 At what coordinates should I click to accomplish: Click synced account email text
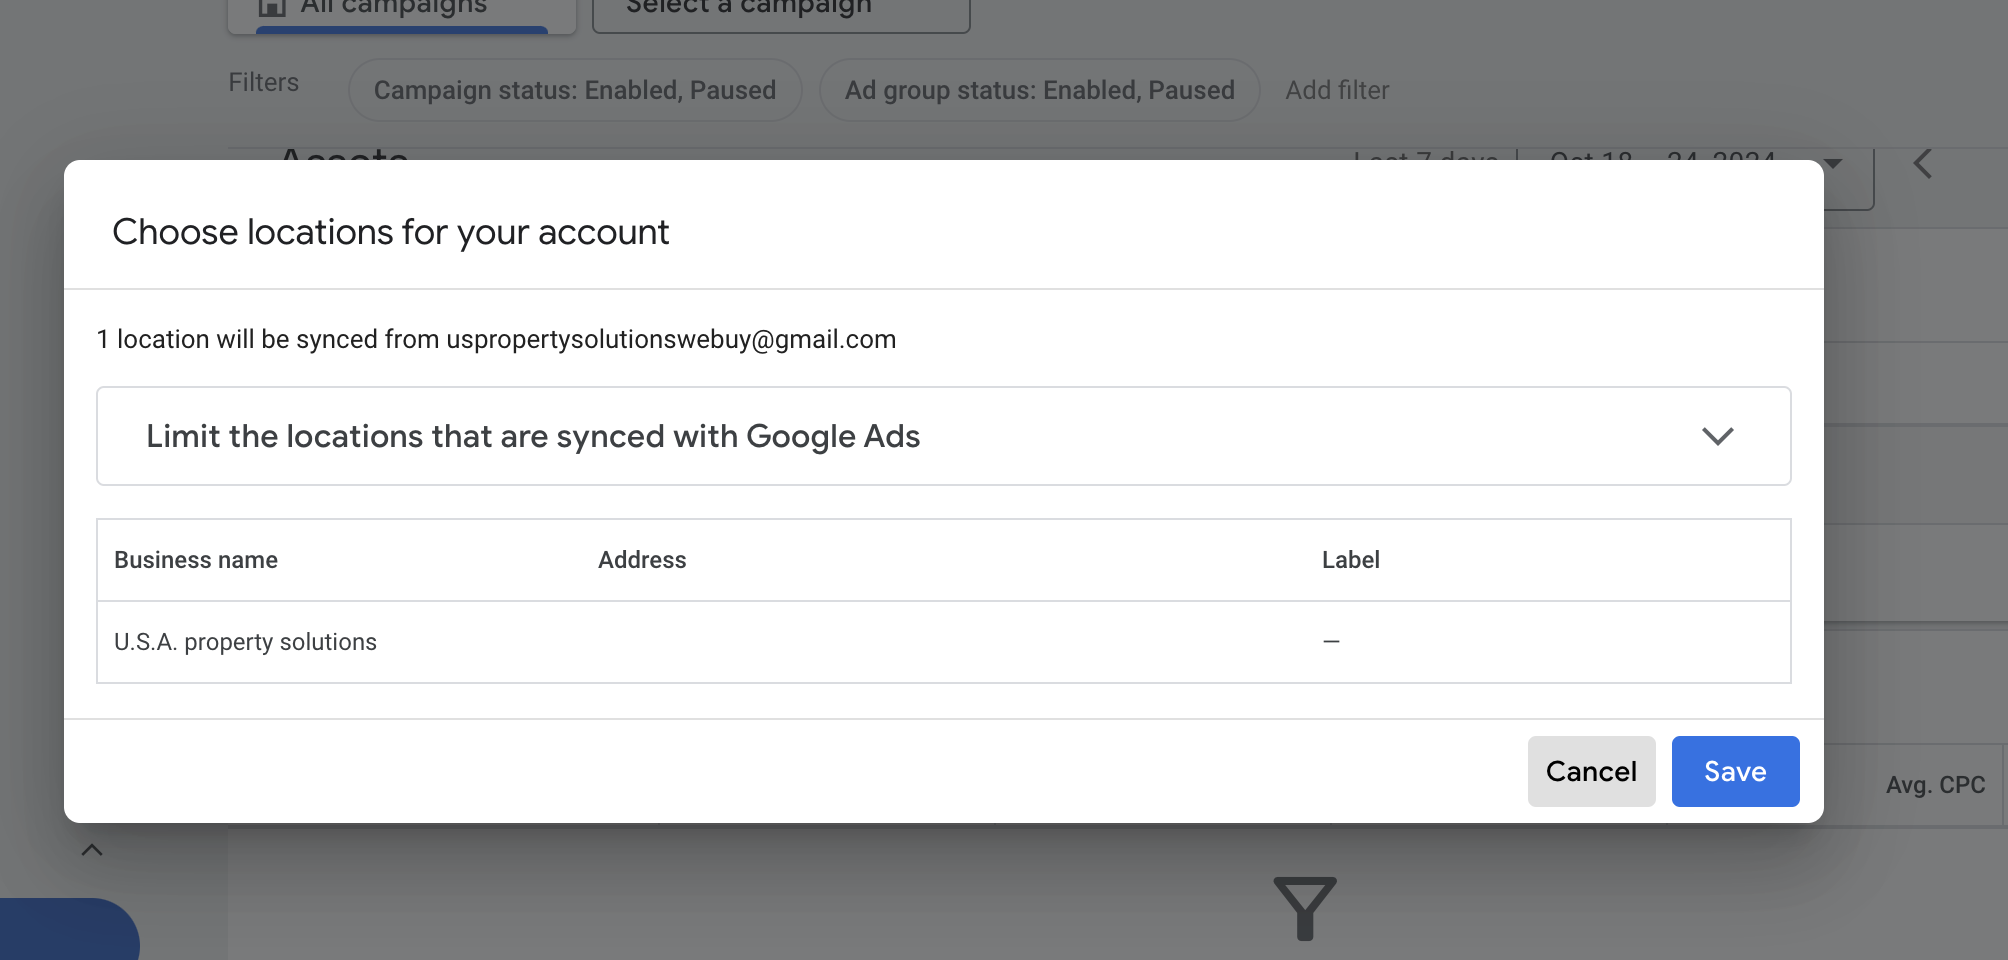(x=671, y=339)
